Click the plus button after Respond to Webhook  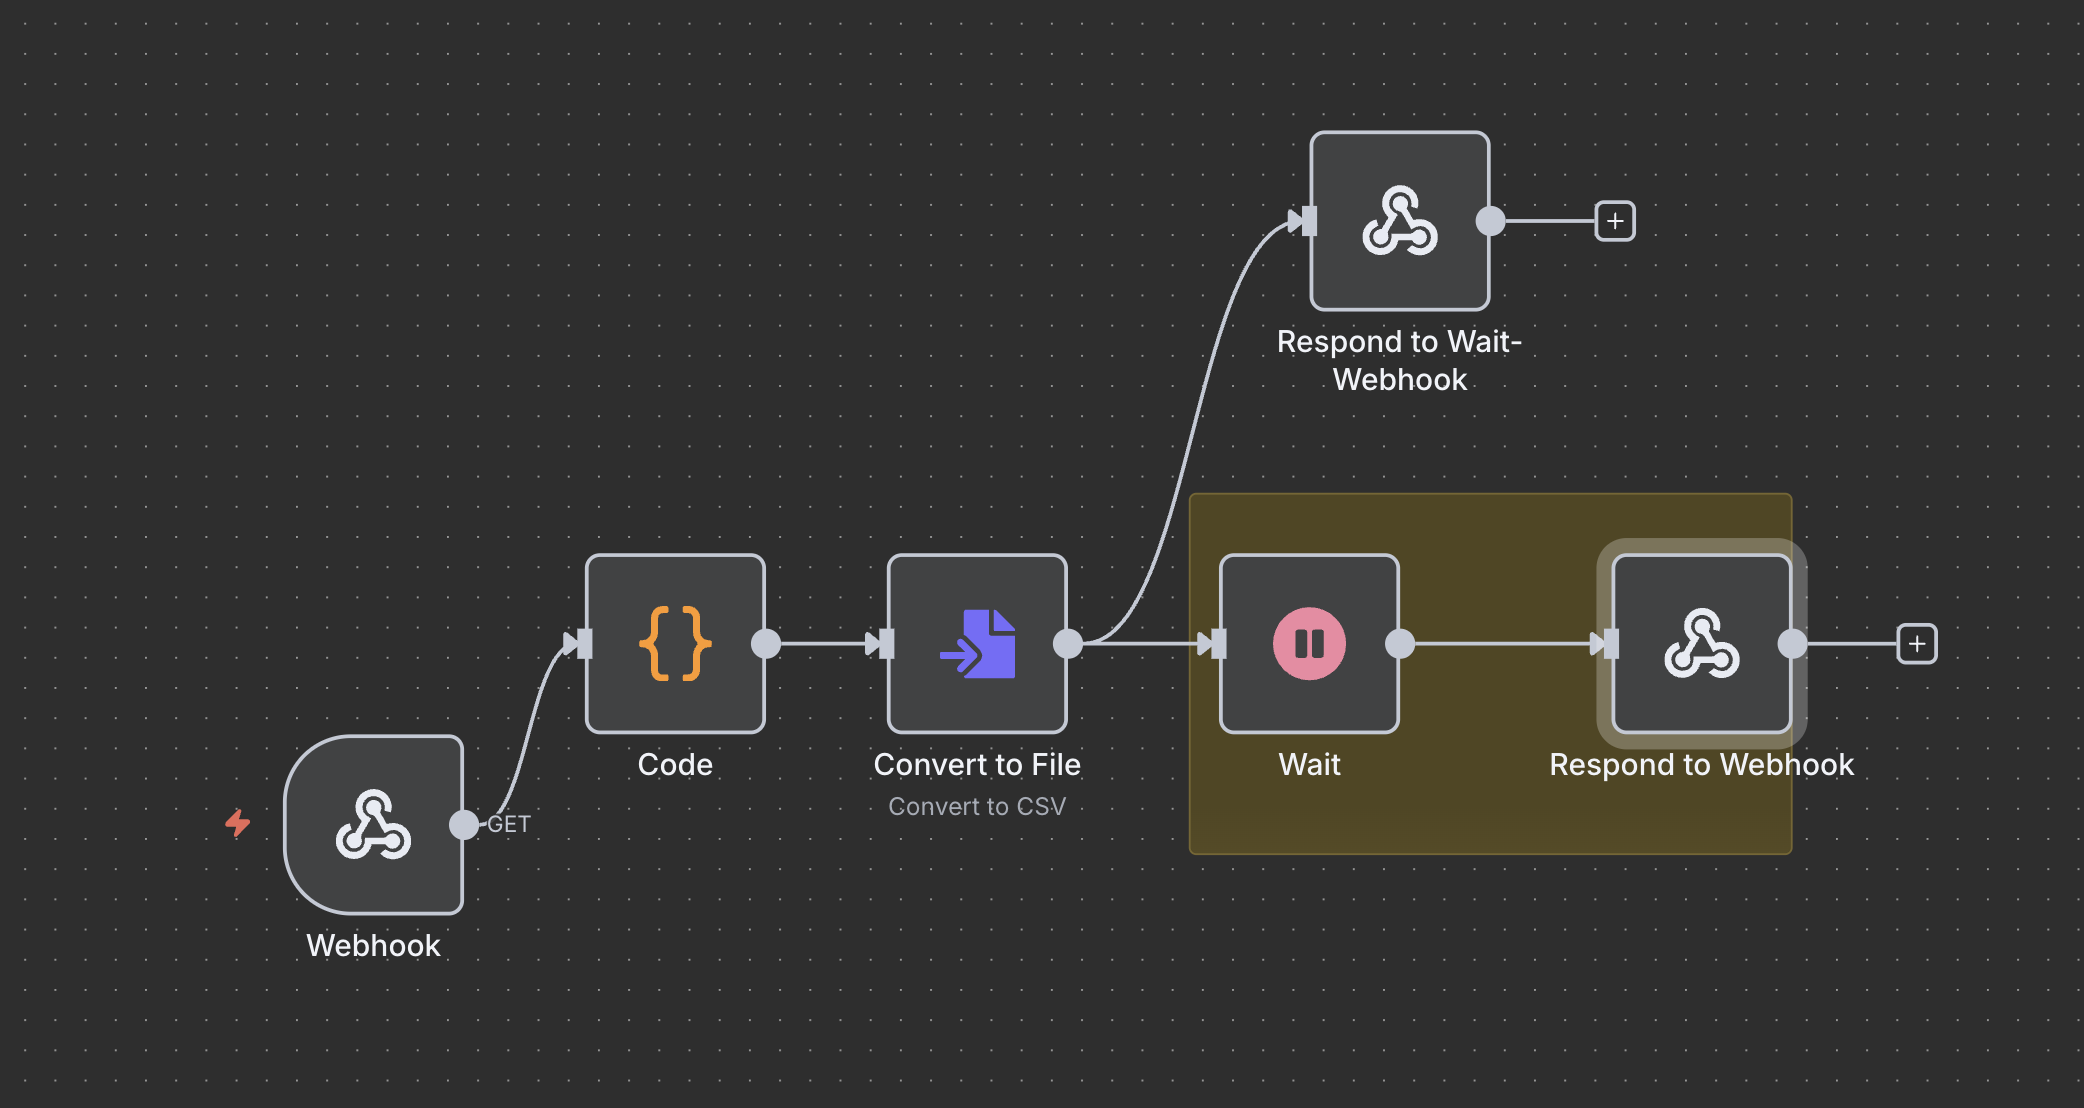click(1917, 644)
